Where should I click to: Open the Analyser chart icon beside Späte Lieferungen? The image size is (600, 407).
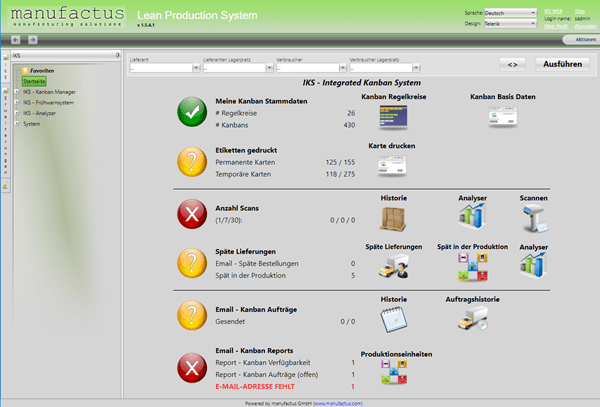coord(533,265)
